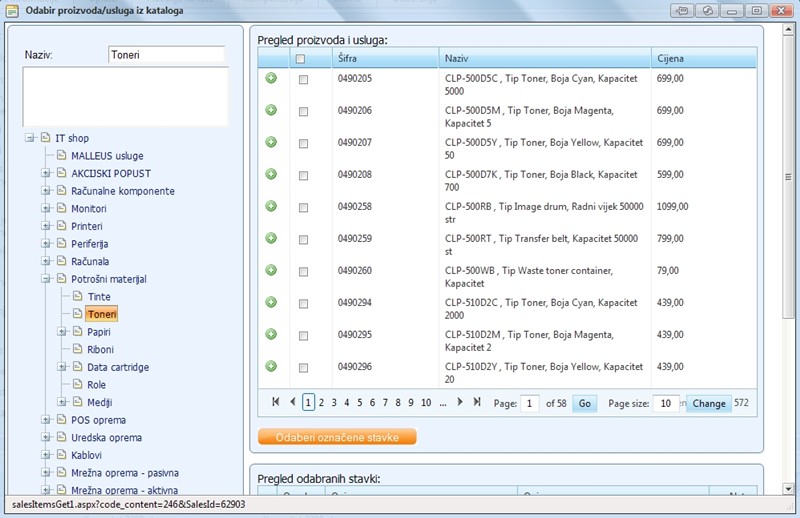The height and width of the screenshot is (518, 800).
Task: Click the vertical scrollbar down arrow
Action: [x=788, y=489]
